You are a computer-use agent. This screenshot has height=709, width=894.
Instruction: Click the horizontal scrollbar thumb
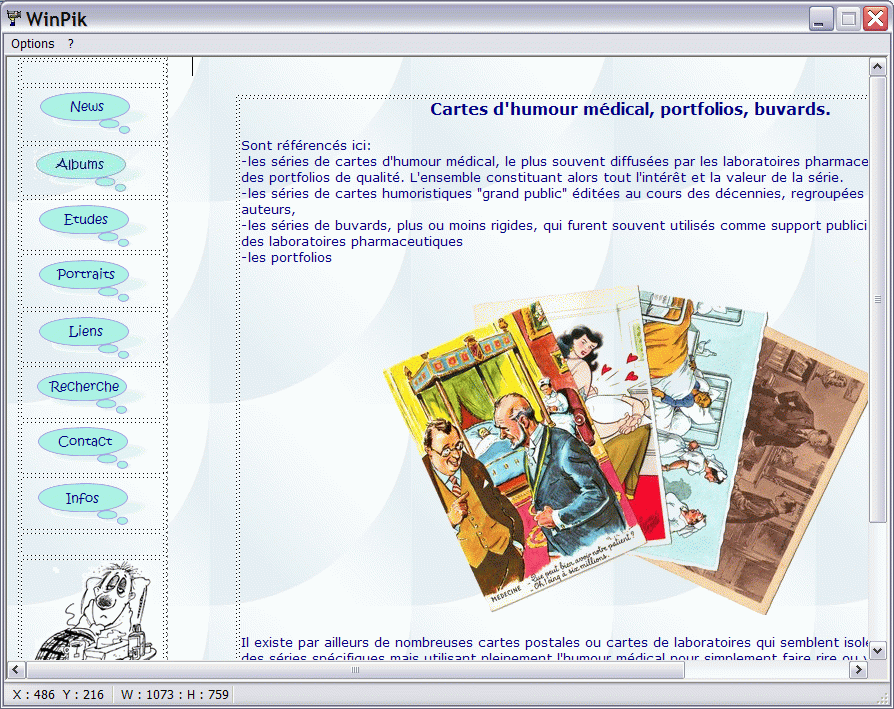click(x=355, y=670)
